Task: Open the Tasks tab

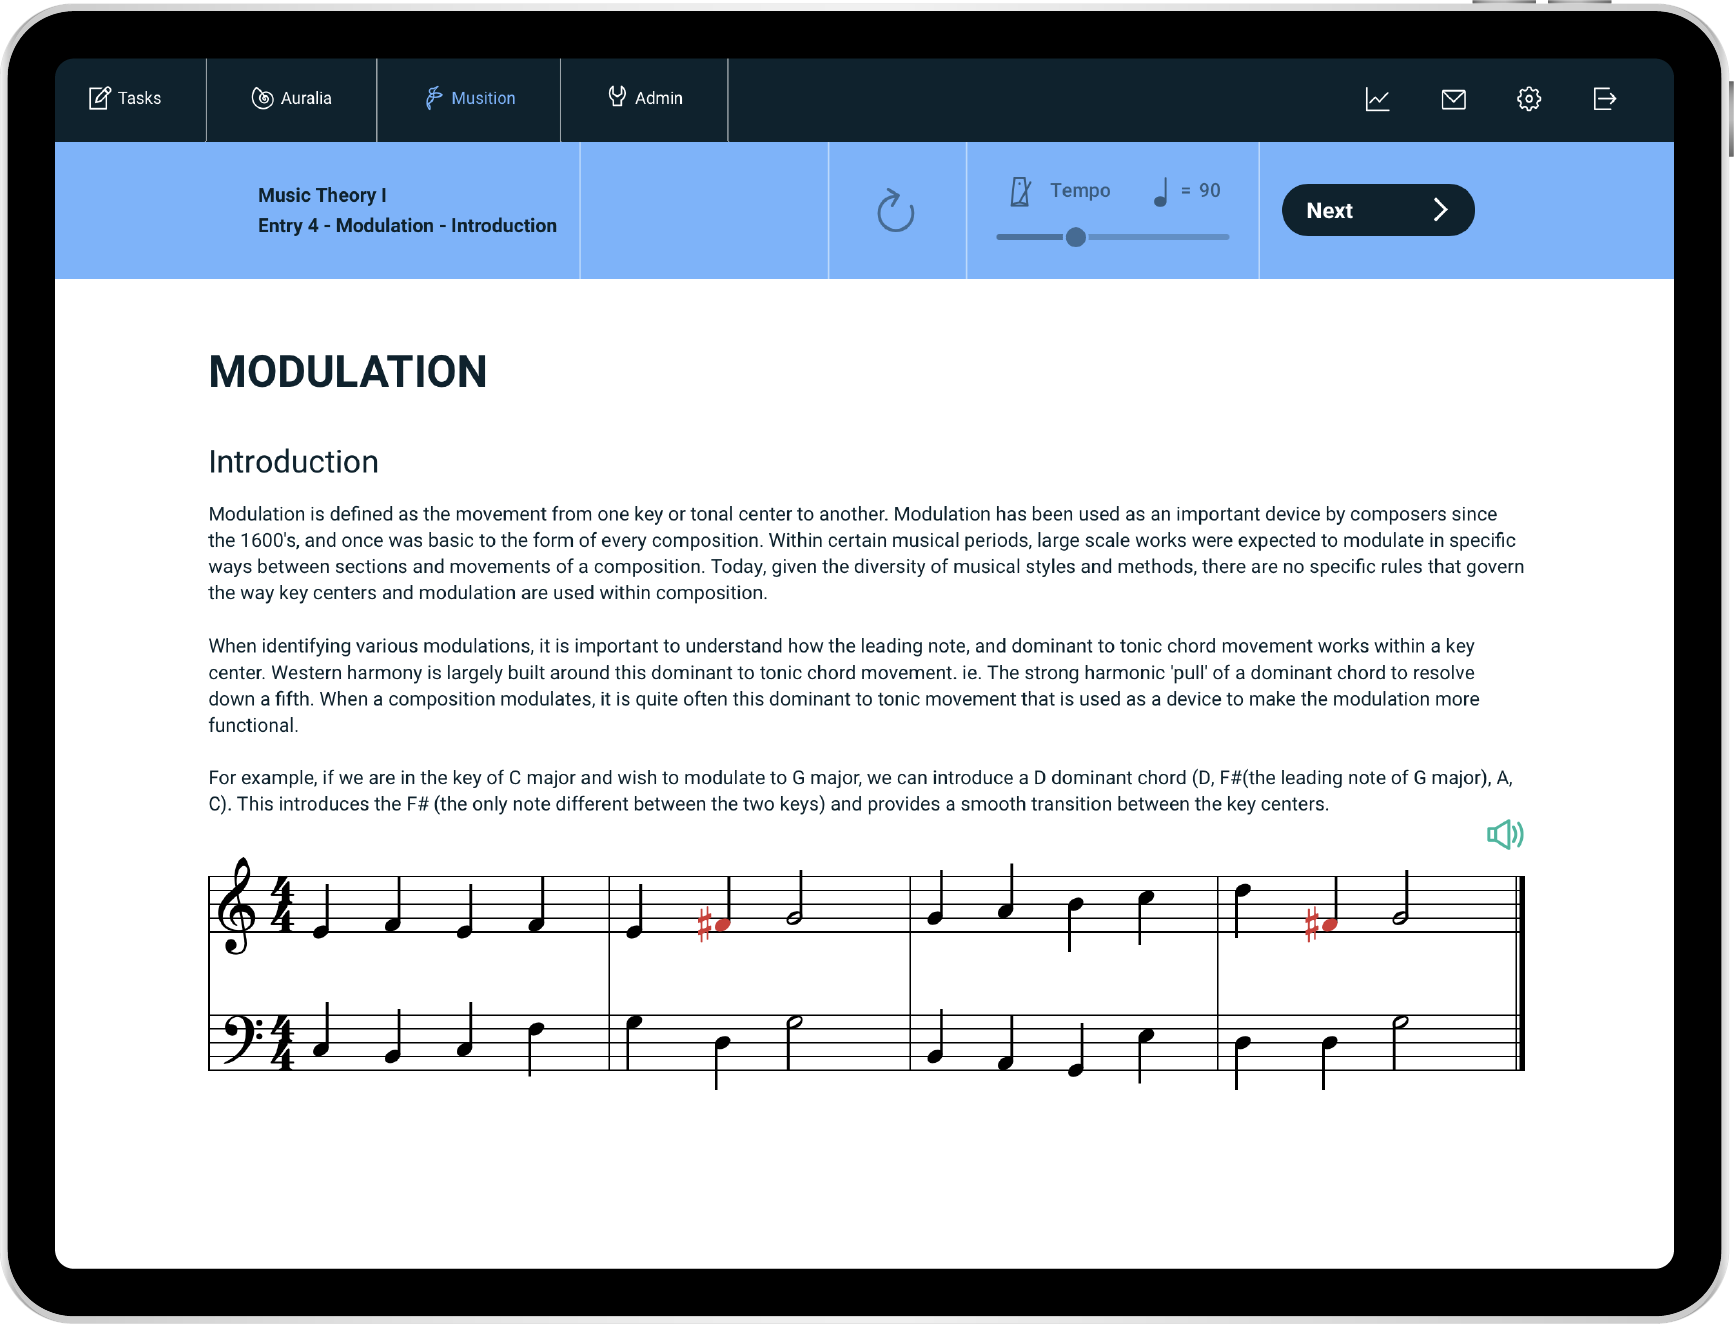Action: click(x=126, y=98)
